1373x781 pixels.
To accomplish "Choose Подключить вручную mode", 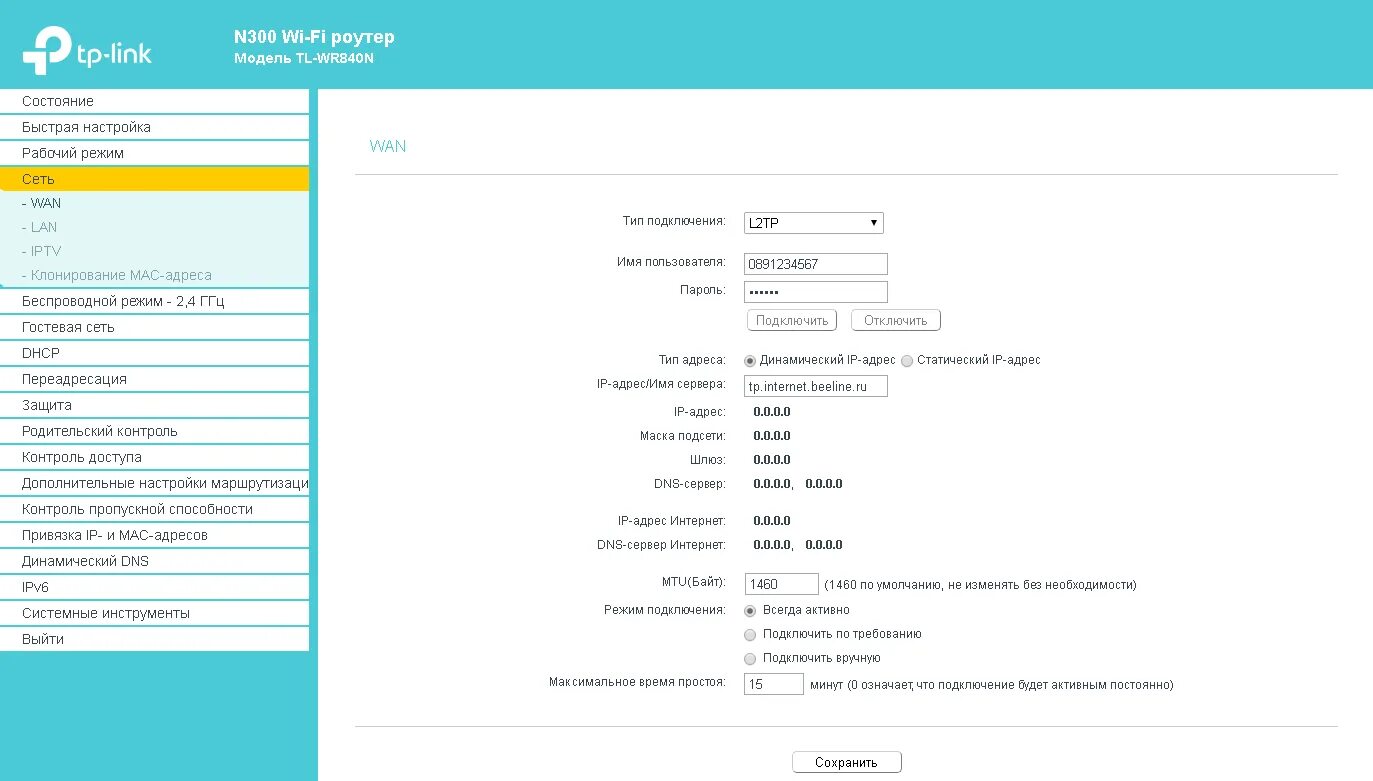I will [x=750, y=658].
